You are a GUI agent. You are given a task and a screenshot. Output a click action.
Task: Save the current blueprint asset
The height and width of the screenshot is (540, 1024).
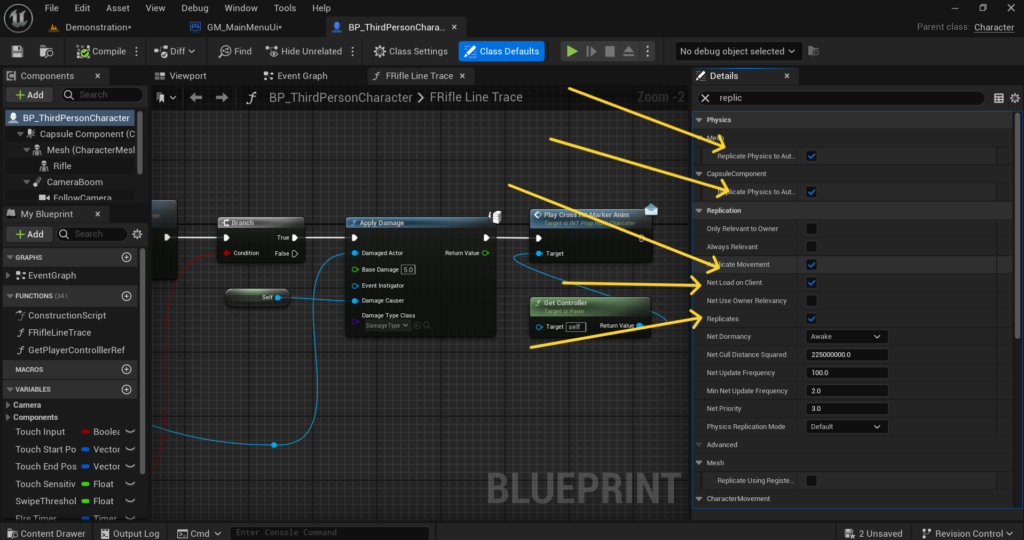pyautogui.click(x=17, y=51)
